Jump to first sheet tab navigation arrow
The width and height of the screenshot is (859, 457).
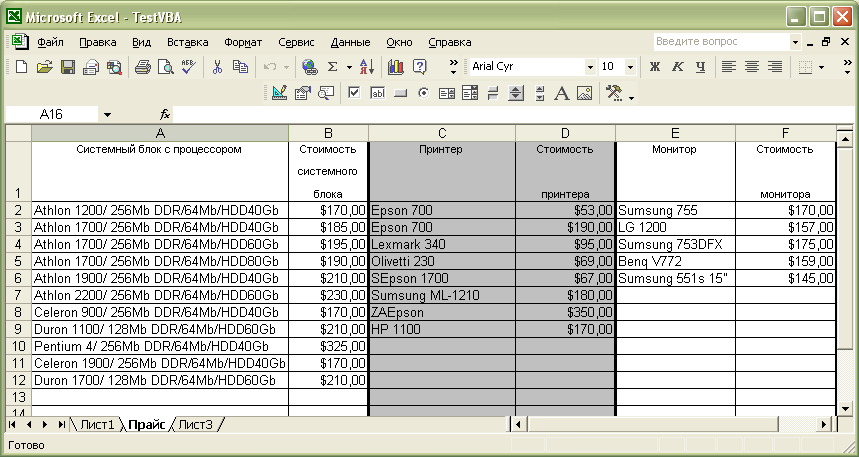tap(13, 424)
